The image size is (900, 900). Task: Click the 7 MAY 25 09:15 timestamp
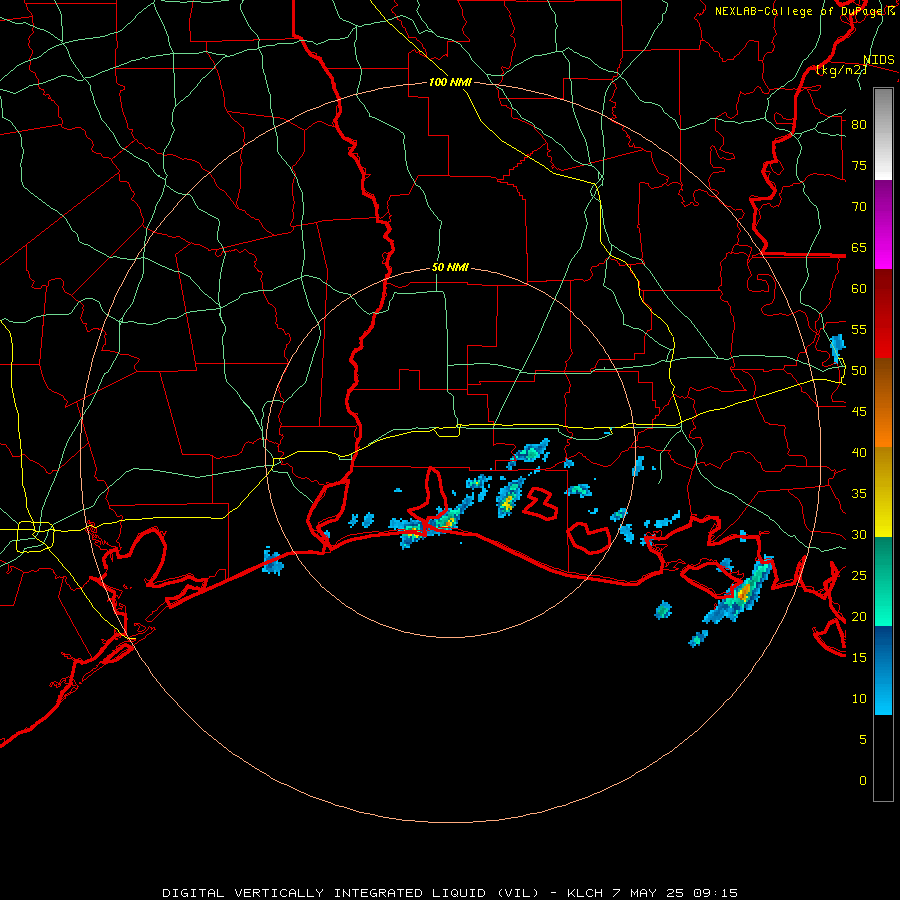677,893
